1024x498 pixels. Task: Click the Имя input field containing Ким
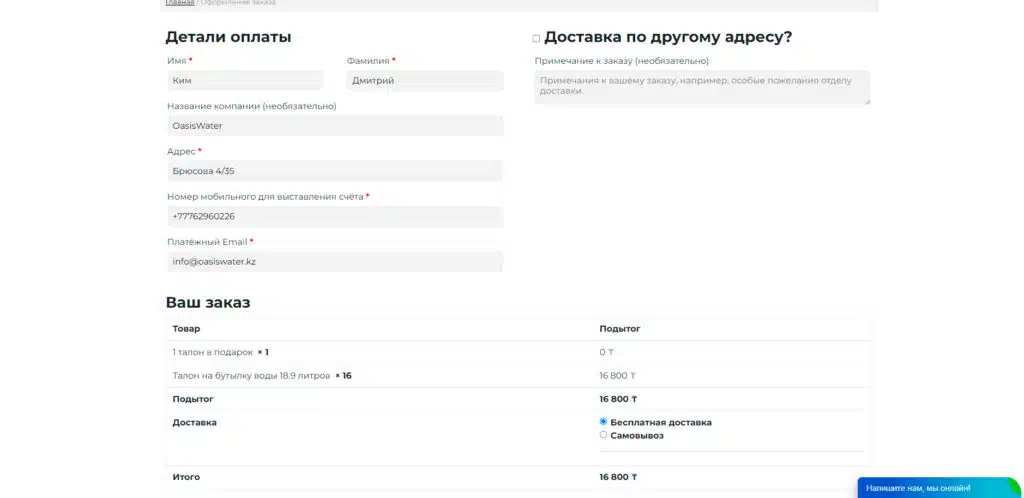(245, 81)
